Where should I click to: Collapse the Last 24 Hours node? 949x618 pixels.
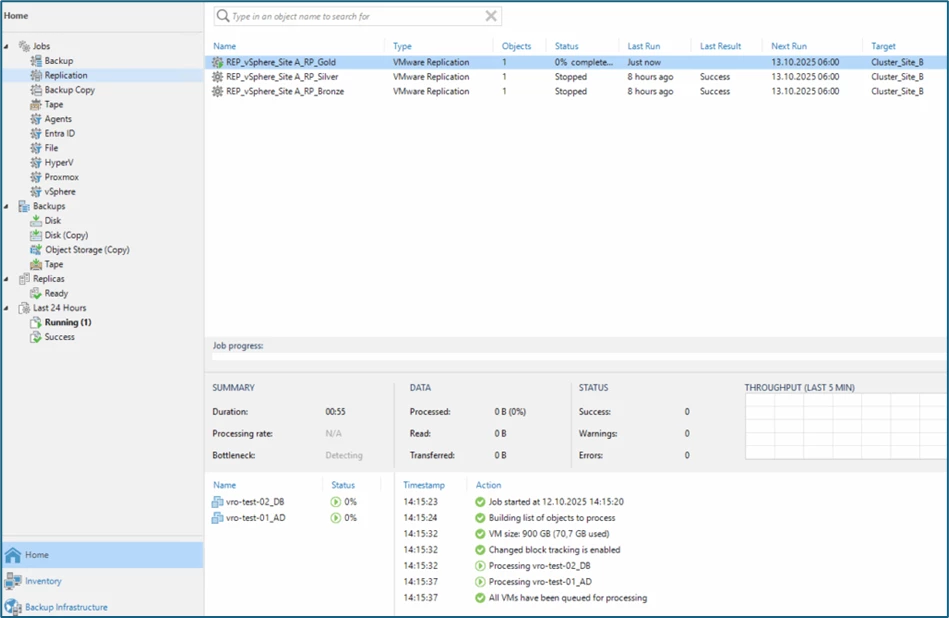pos(7,309)
